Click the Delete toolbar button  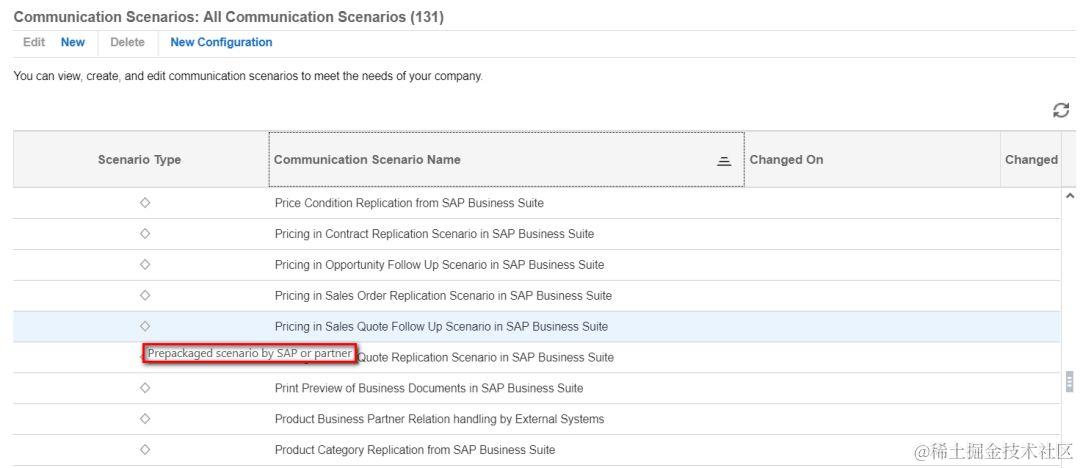click(127, 42)
